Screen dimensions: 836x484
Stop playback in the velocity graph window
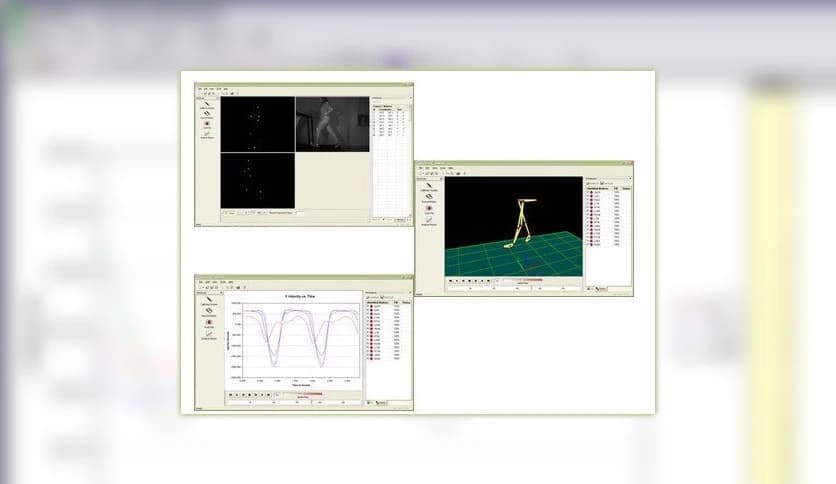(249, 395)
